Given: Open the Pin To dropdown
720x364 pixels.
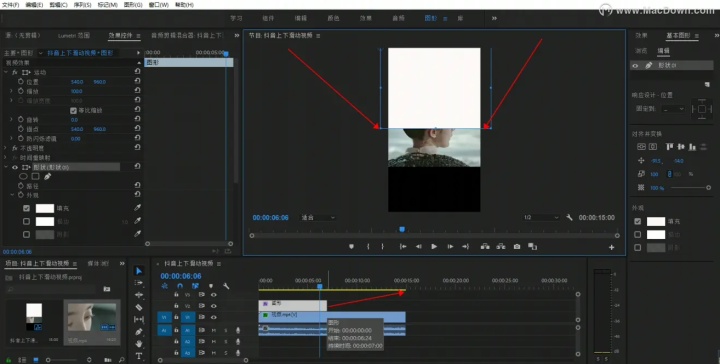Looking at the screenshot, I should 674,109.
